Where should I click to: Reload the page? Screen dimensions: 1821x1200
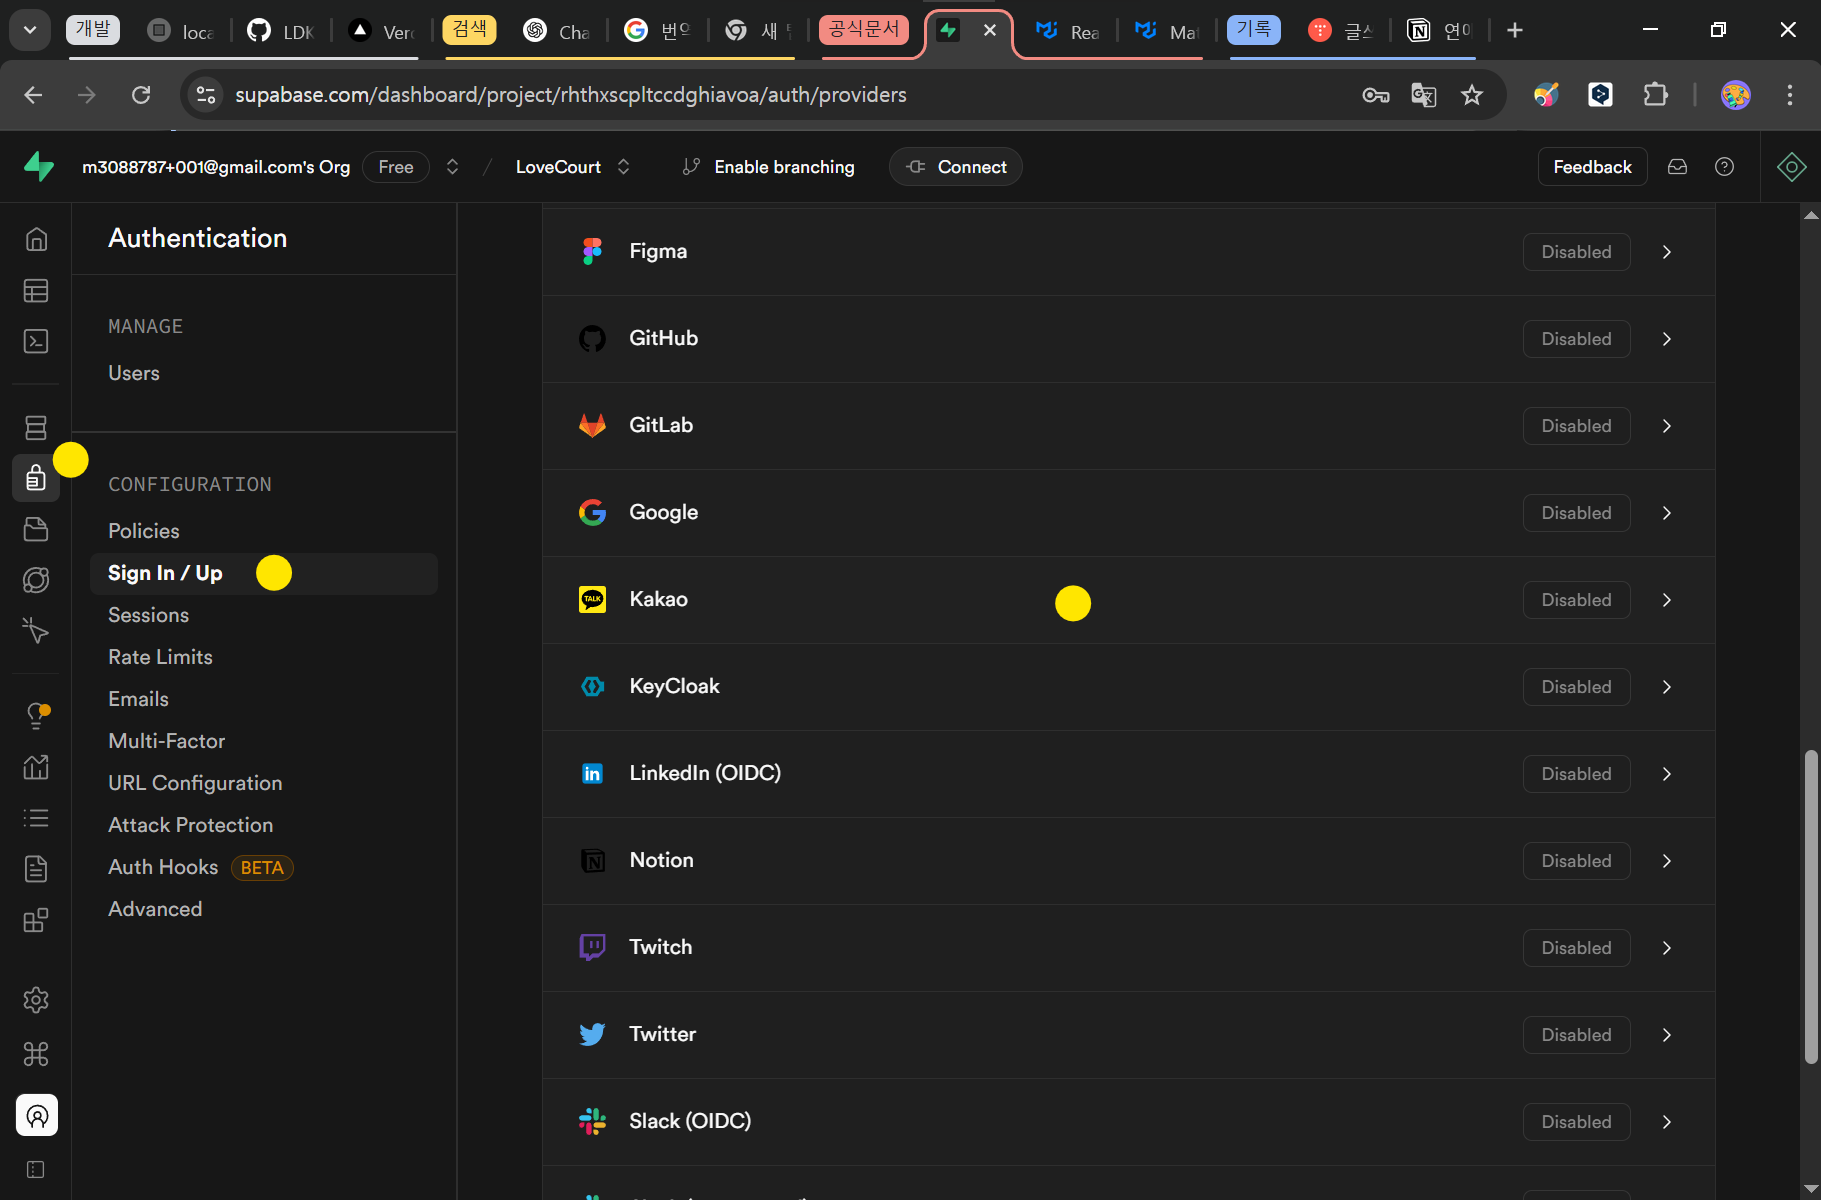click(x=141, y=95)
